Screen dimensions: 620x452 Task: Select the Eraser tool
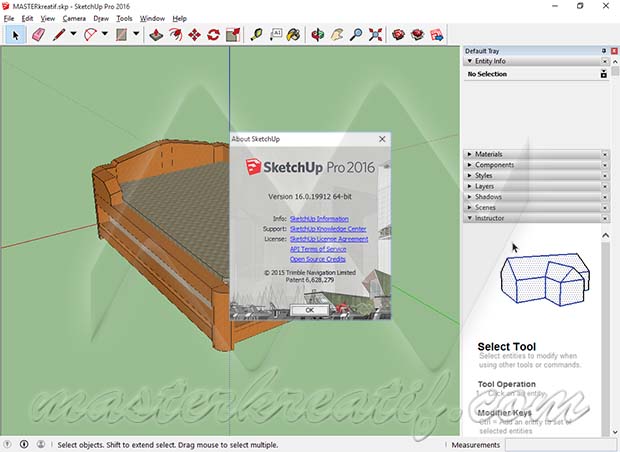pyautogui.click(x=38, y=35)
